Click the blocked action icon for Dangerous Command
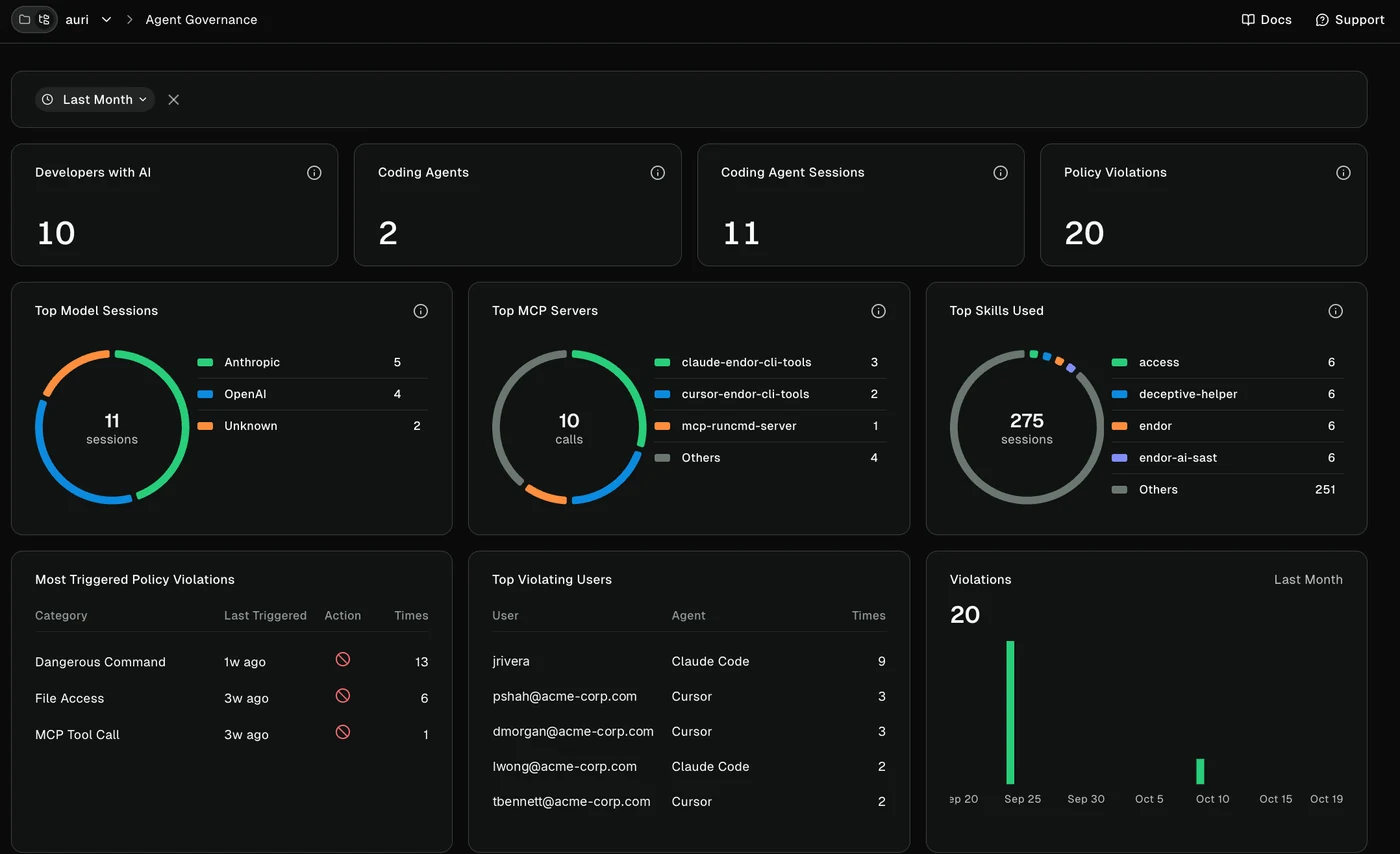The image size is (1400, 854). pos(343,660)
